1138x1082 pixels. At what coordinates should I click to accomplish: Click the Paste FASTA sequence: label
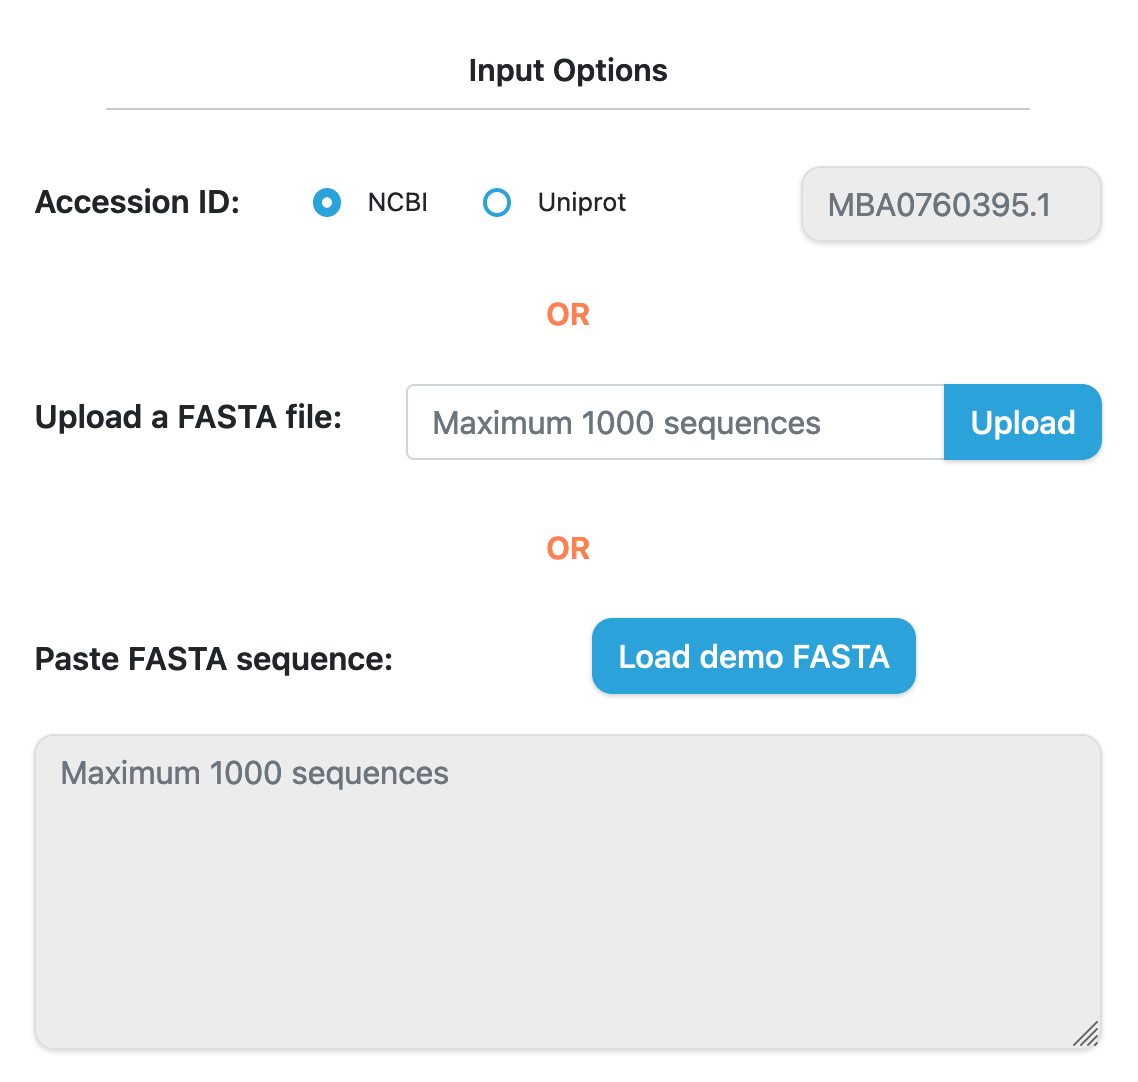tap(213, 659)
